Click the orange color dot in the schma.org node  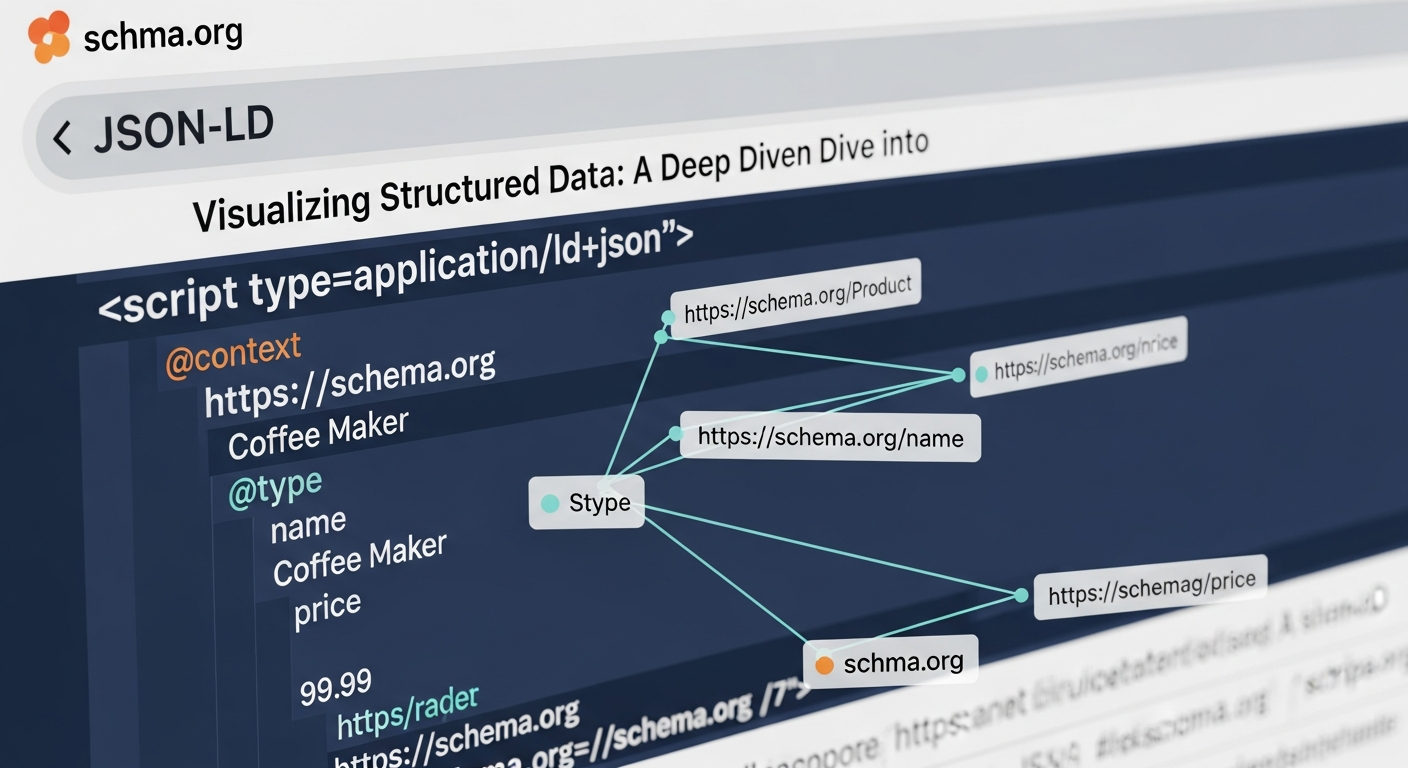point(825,662)
